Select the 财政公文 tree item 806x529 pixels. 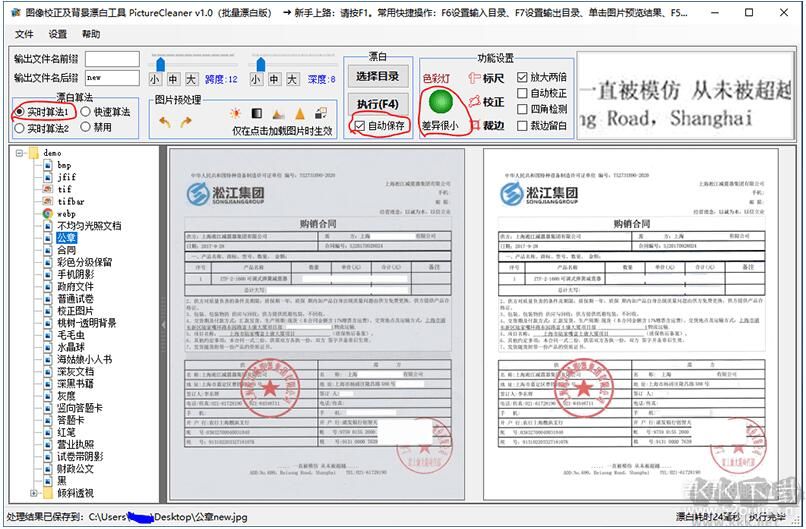pos(75,468)
